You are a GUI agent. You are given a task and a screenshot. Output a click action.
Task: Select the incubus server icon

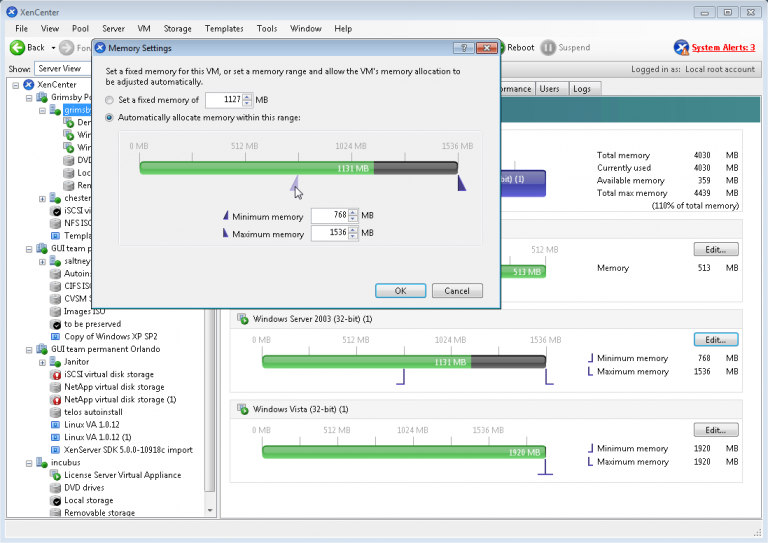coord(42,462)
